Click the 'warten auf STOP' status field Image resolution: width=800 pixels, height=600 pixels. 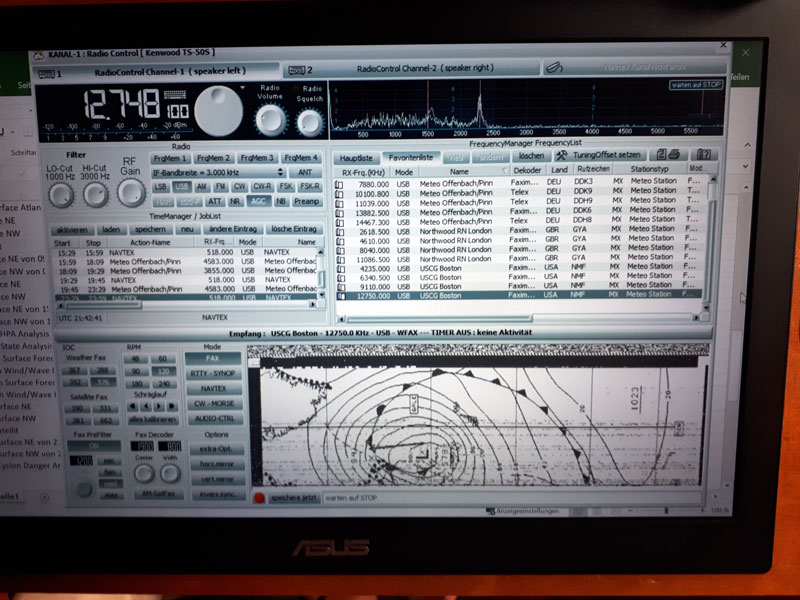tap(512, 497)
